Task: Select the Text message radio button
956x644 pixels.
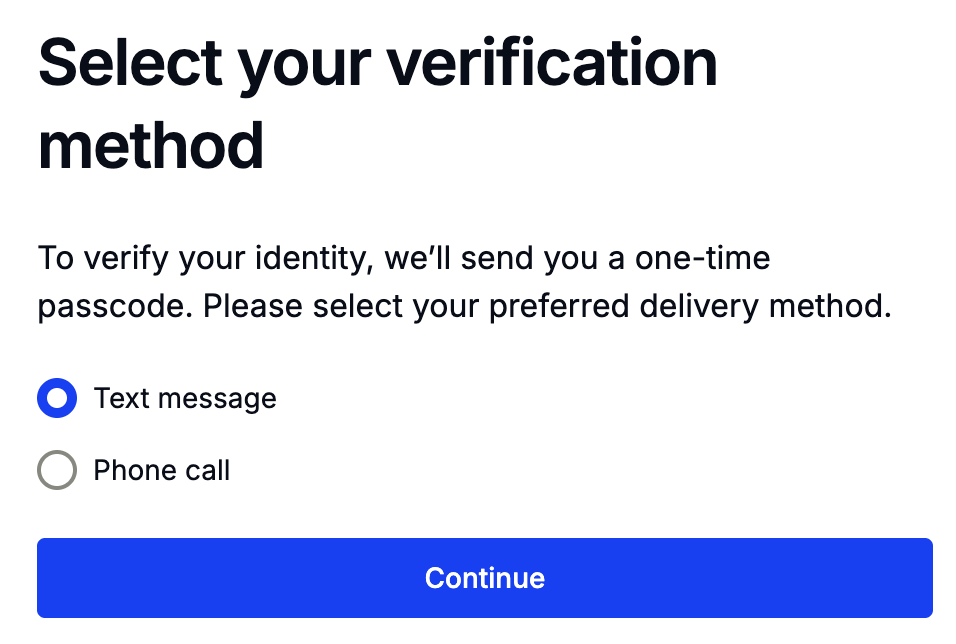Action: point(57,399)
